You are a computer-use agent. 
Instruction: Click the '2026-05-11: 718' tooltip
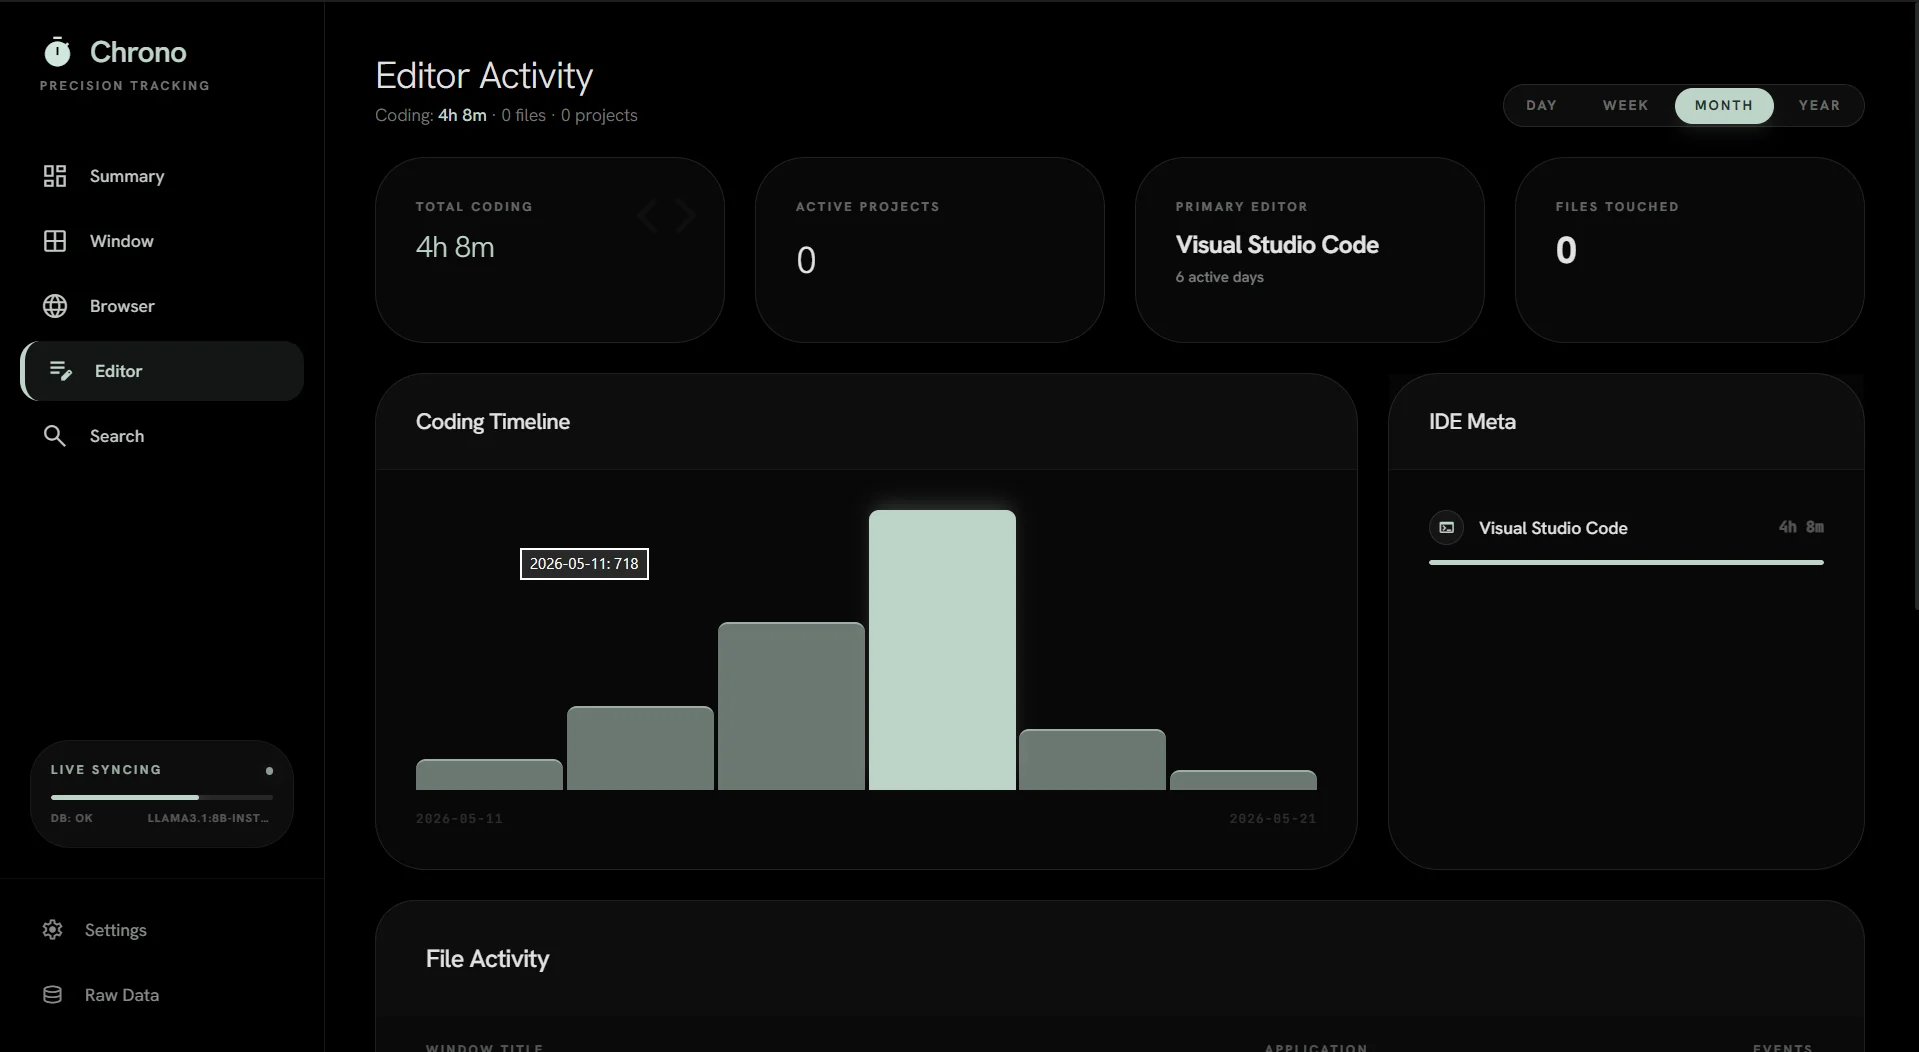[x=584, y=564]
